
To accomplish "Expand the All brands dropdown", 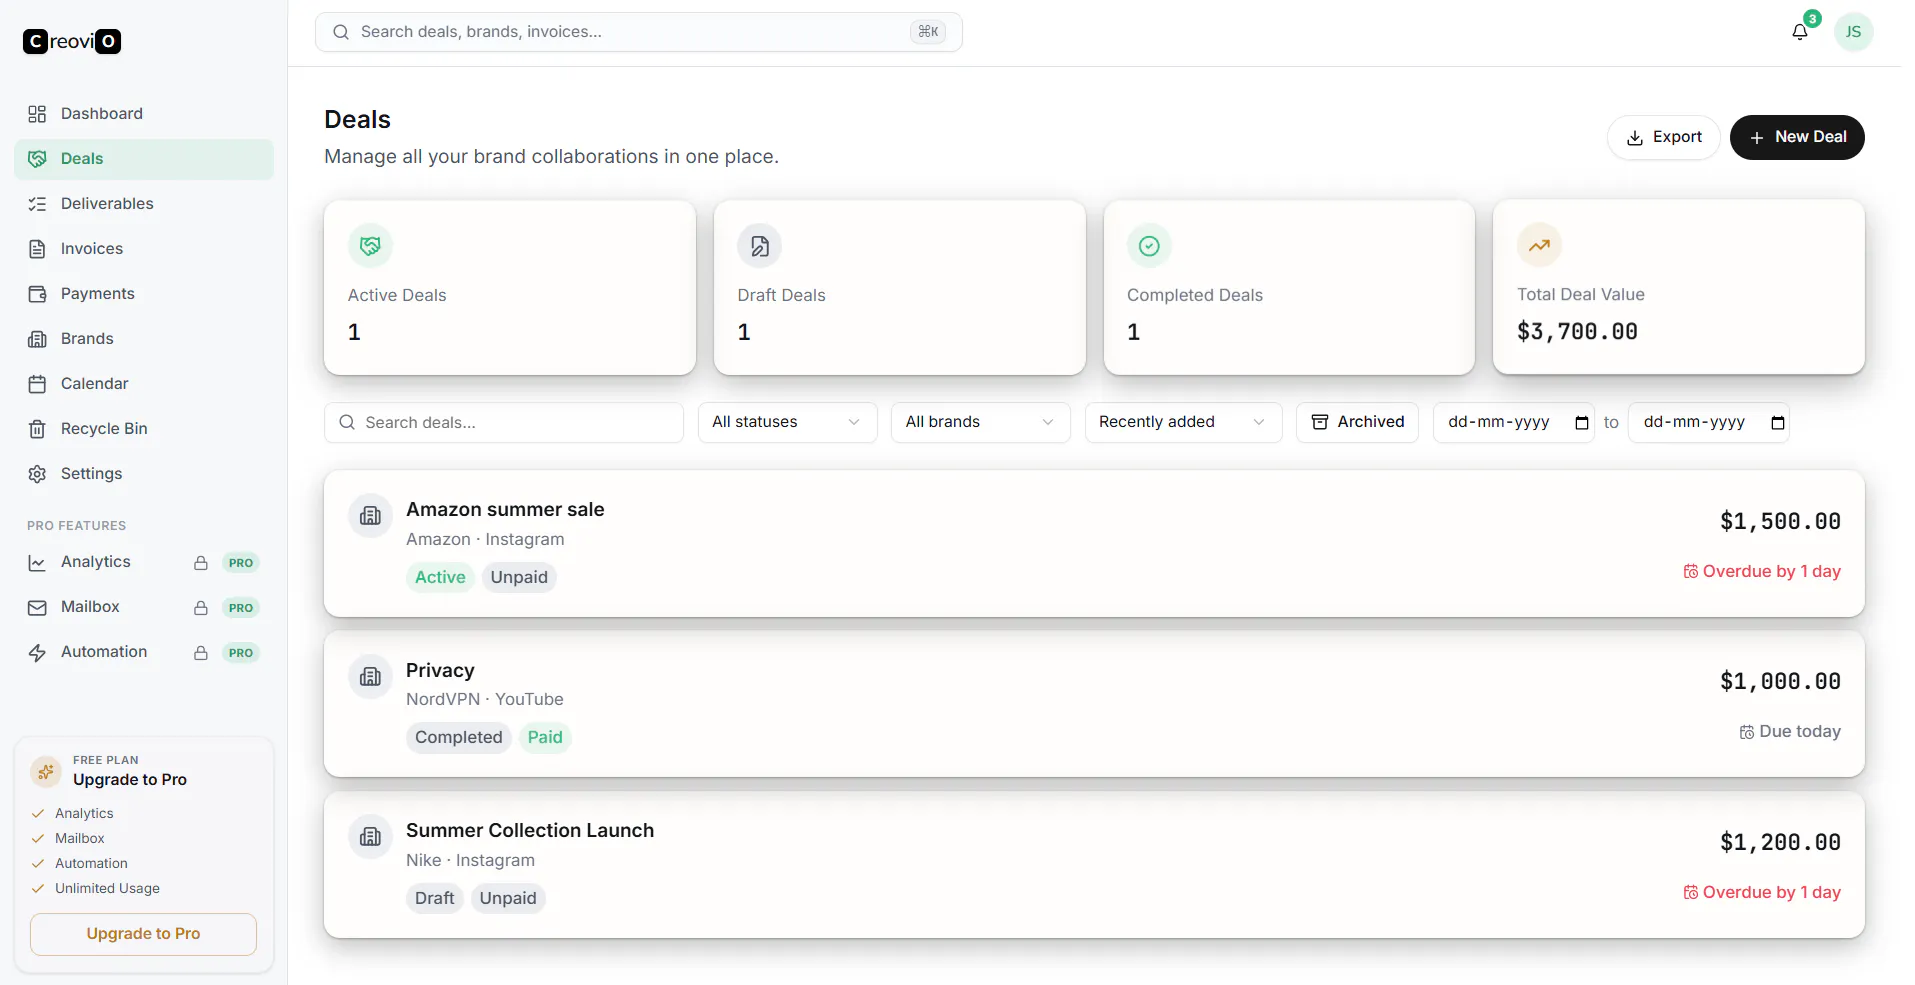I will (x=980, y=422).
